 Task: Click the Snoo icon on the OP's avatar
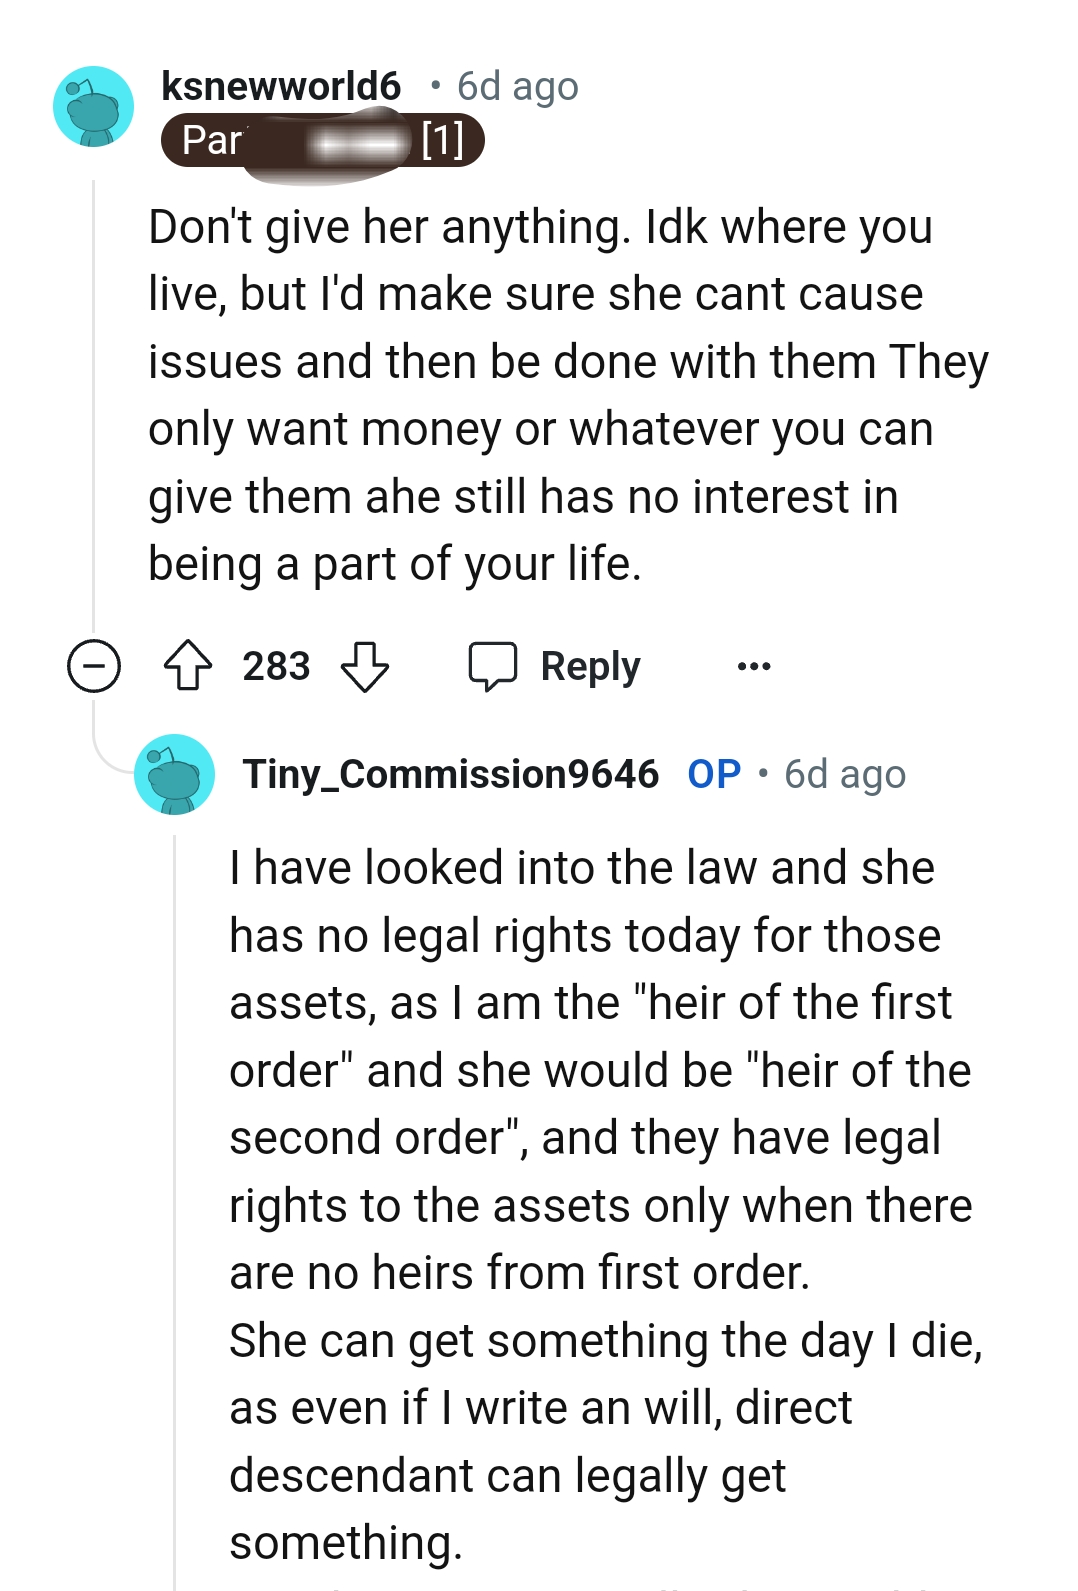[x=176, y=775]
